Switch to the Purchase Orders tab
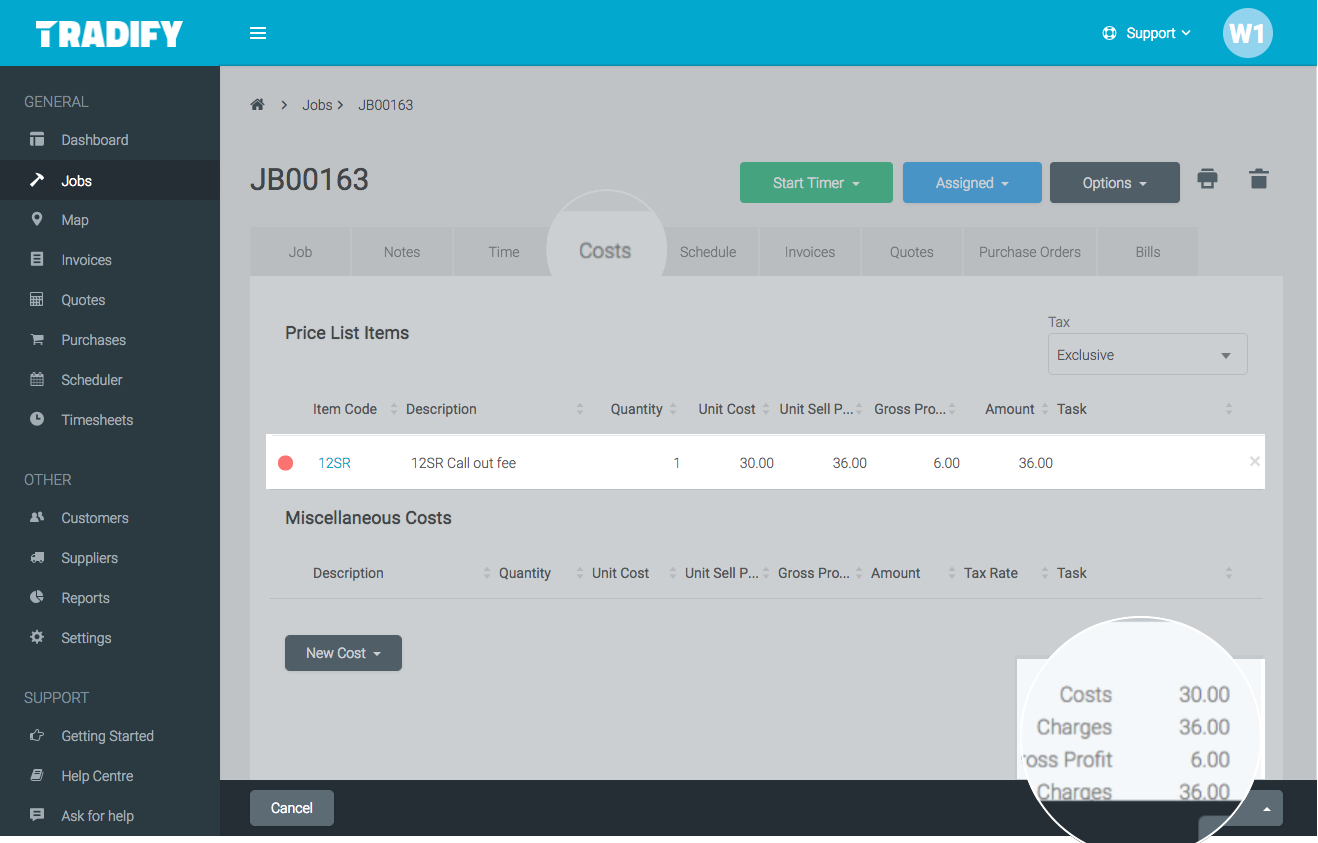Viewport: 1318px width, 843px height. pyautogui.click(x=1029, y=251)
